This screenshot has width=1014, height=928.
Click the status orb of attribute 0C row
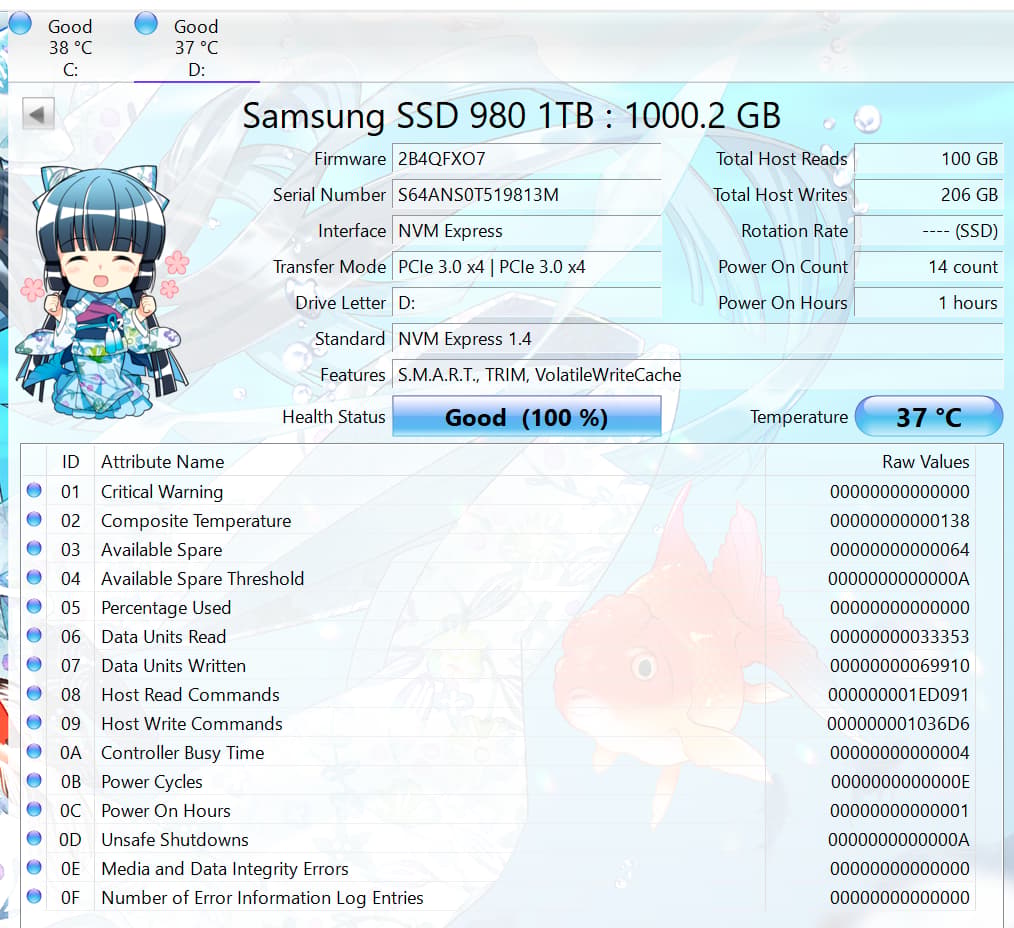point(34,810)
